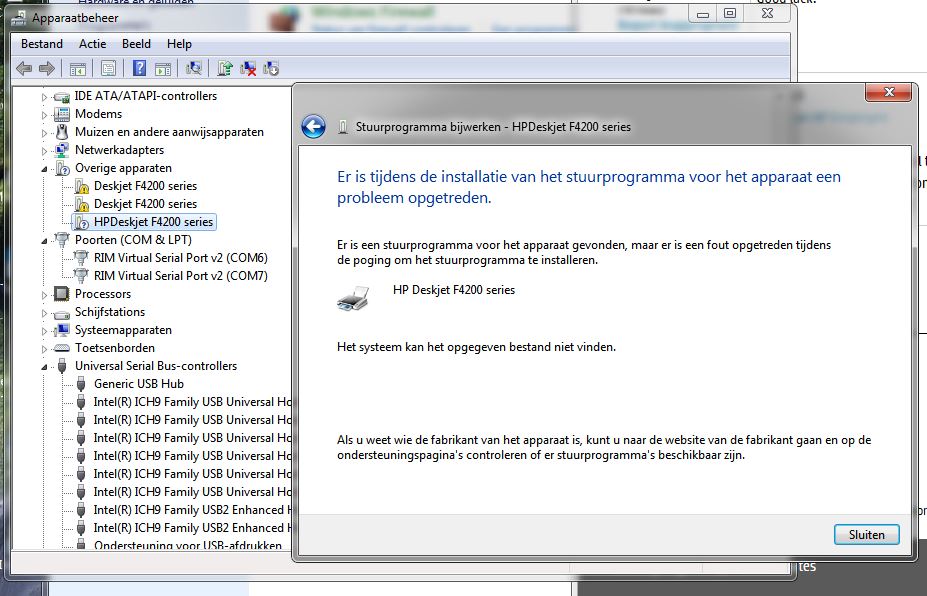Expand the Schijfstations node
This screenshot has height=596, width=927.
pyautogui.click(x=44, y=313)
